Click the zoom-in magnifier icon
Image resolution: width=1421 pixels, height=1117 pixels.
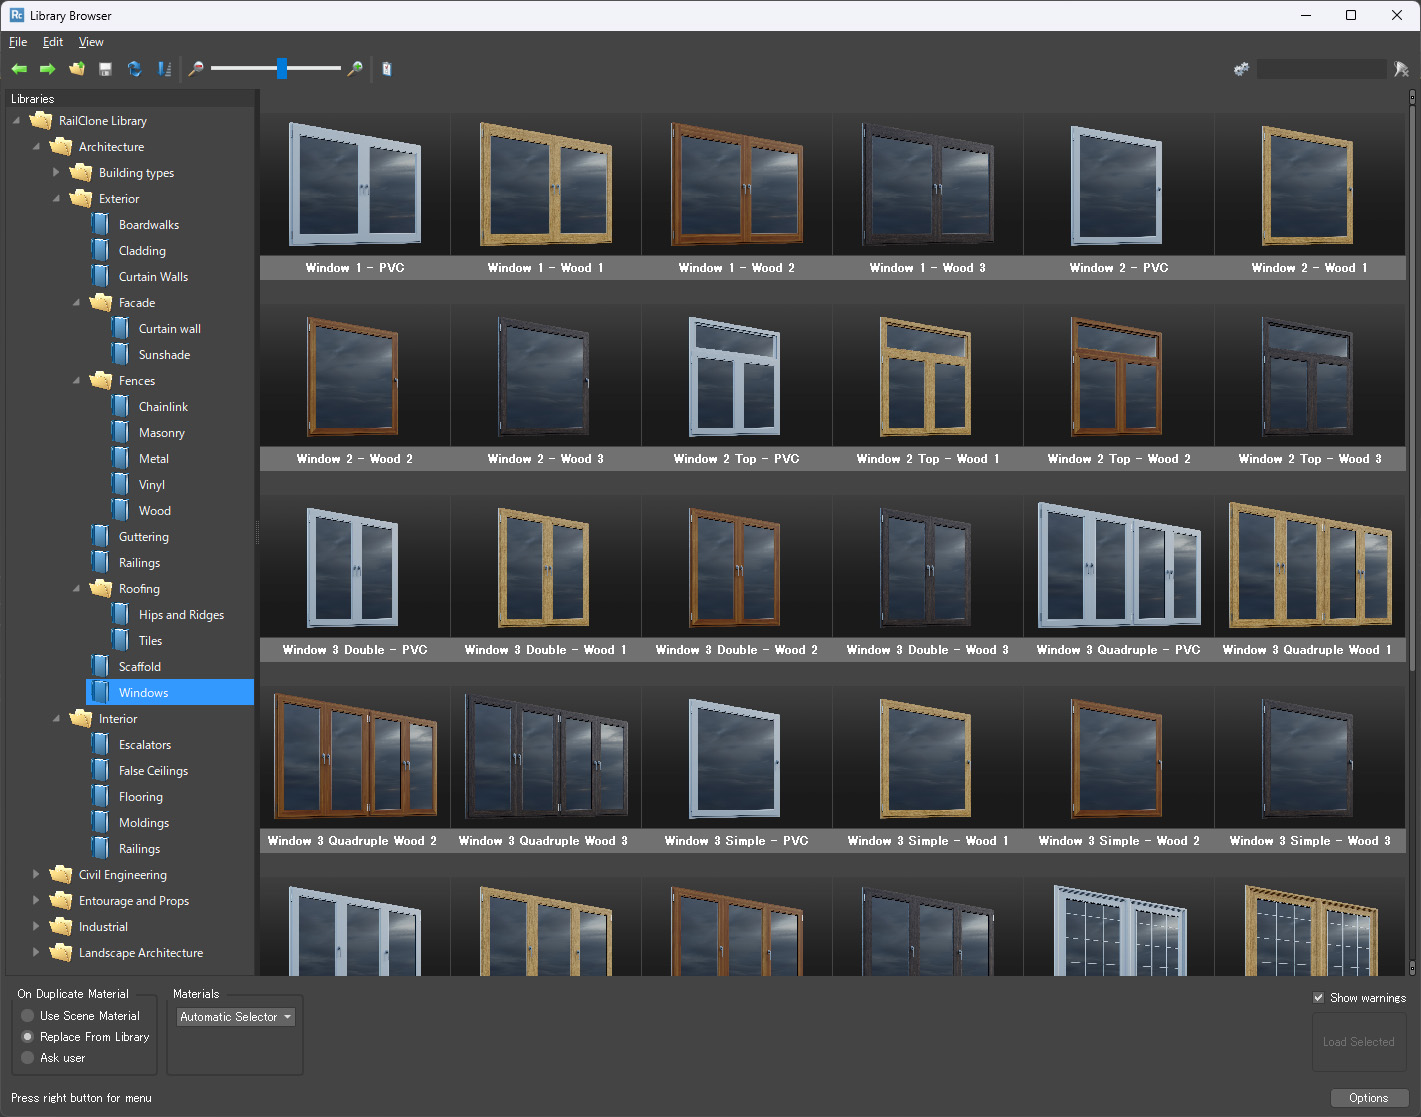click(355, 69)
